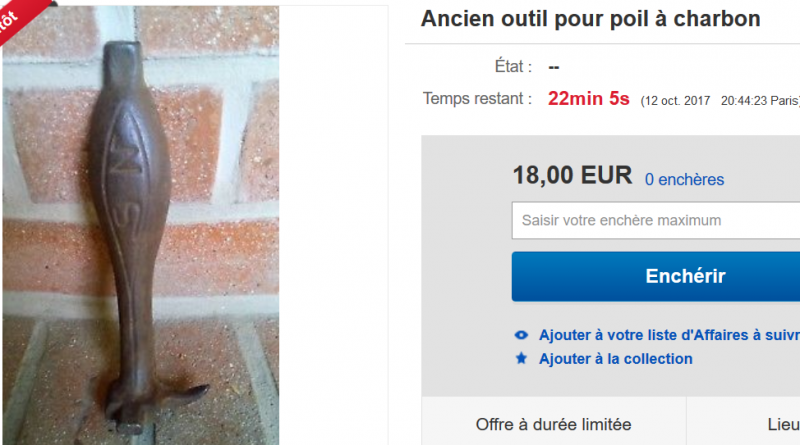
Task: Open the coal stove tool product photo
Action: coord(141,225)
